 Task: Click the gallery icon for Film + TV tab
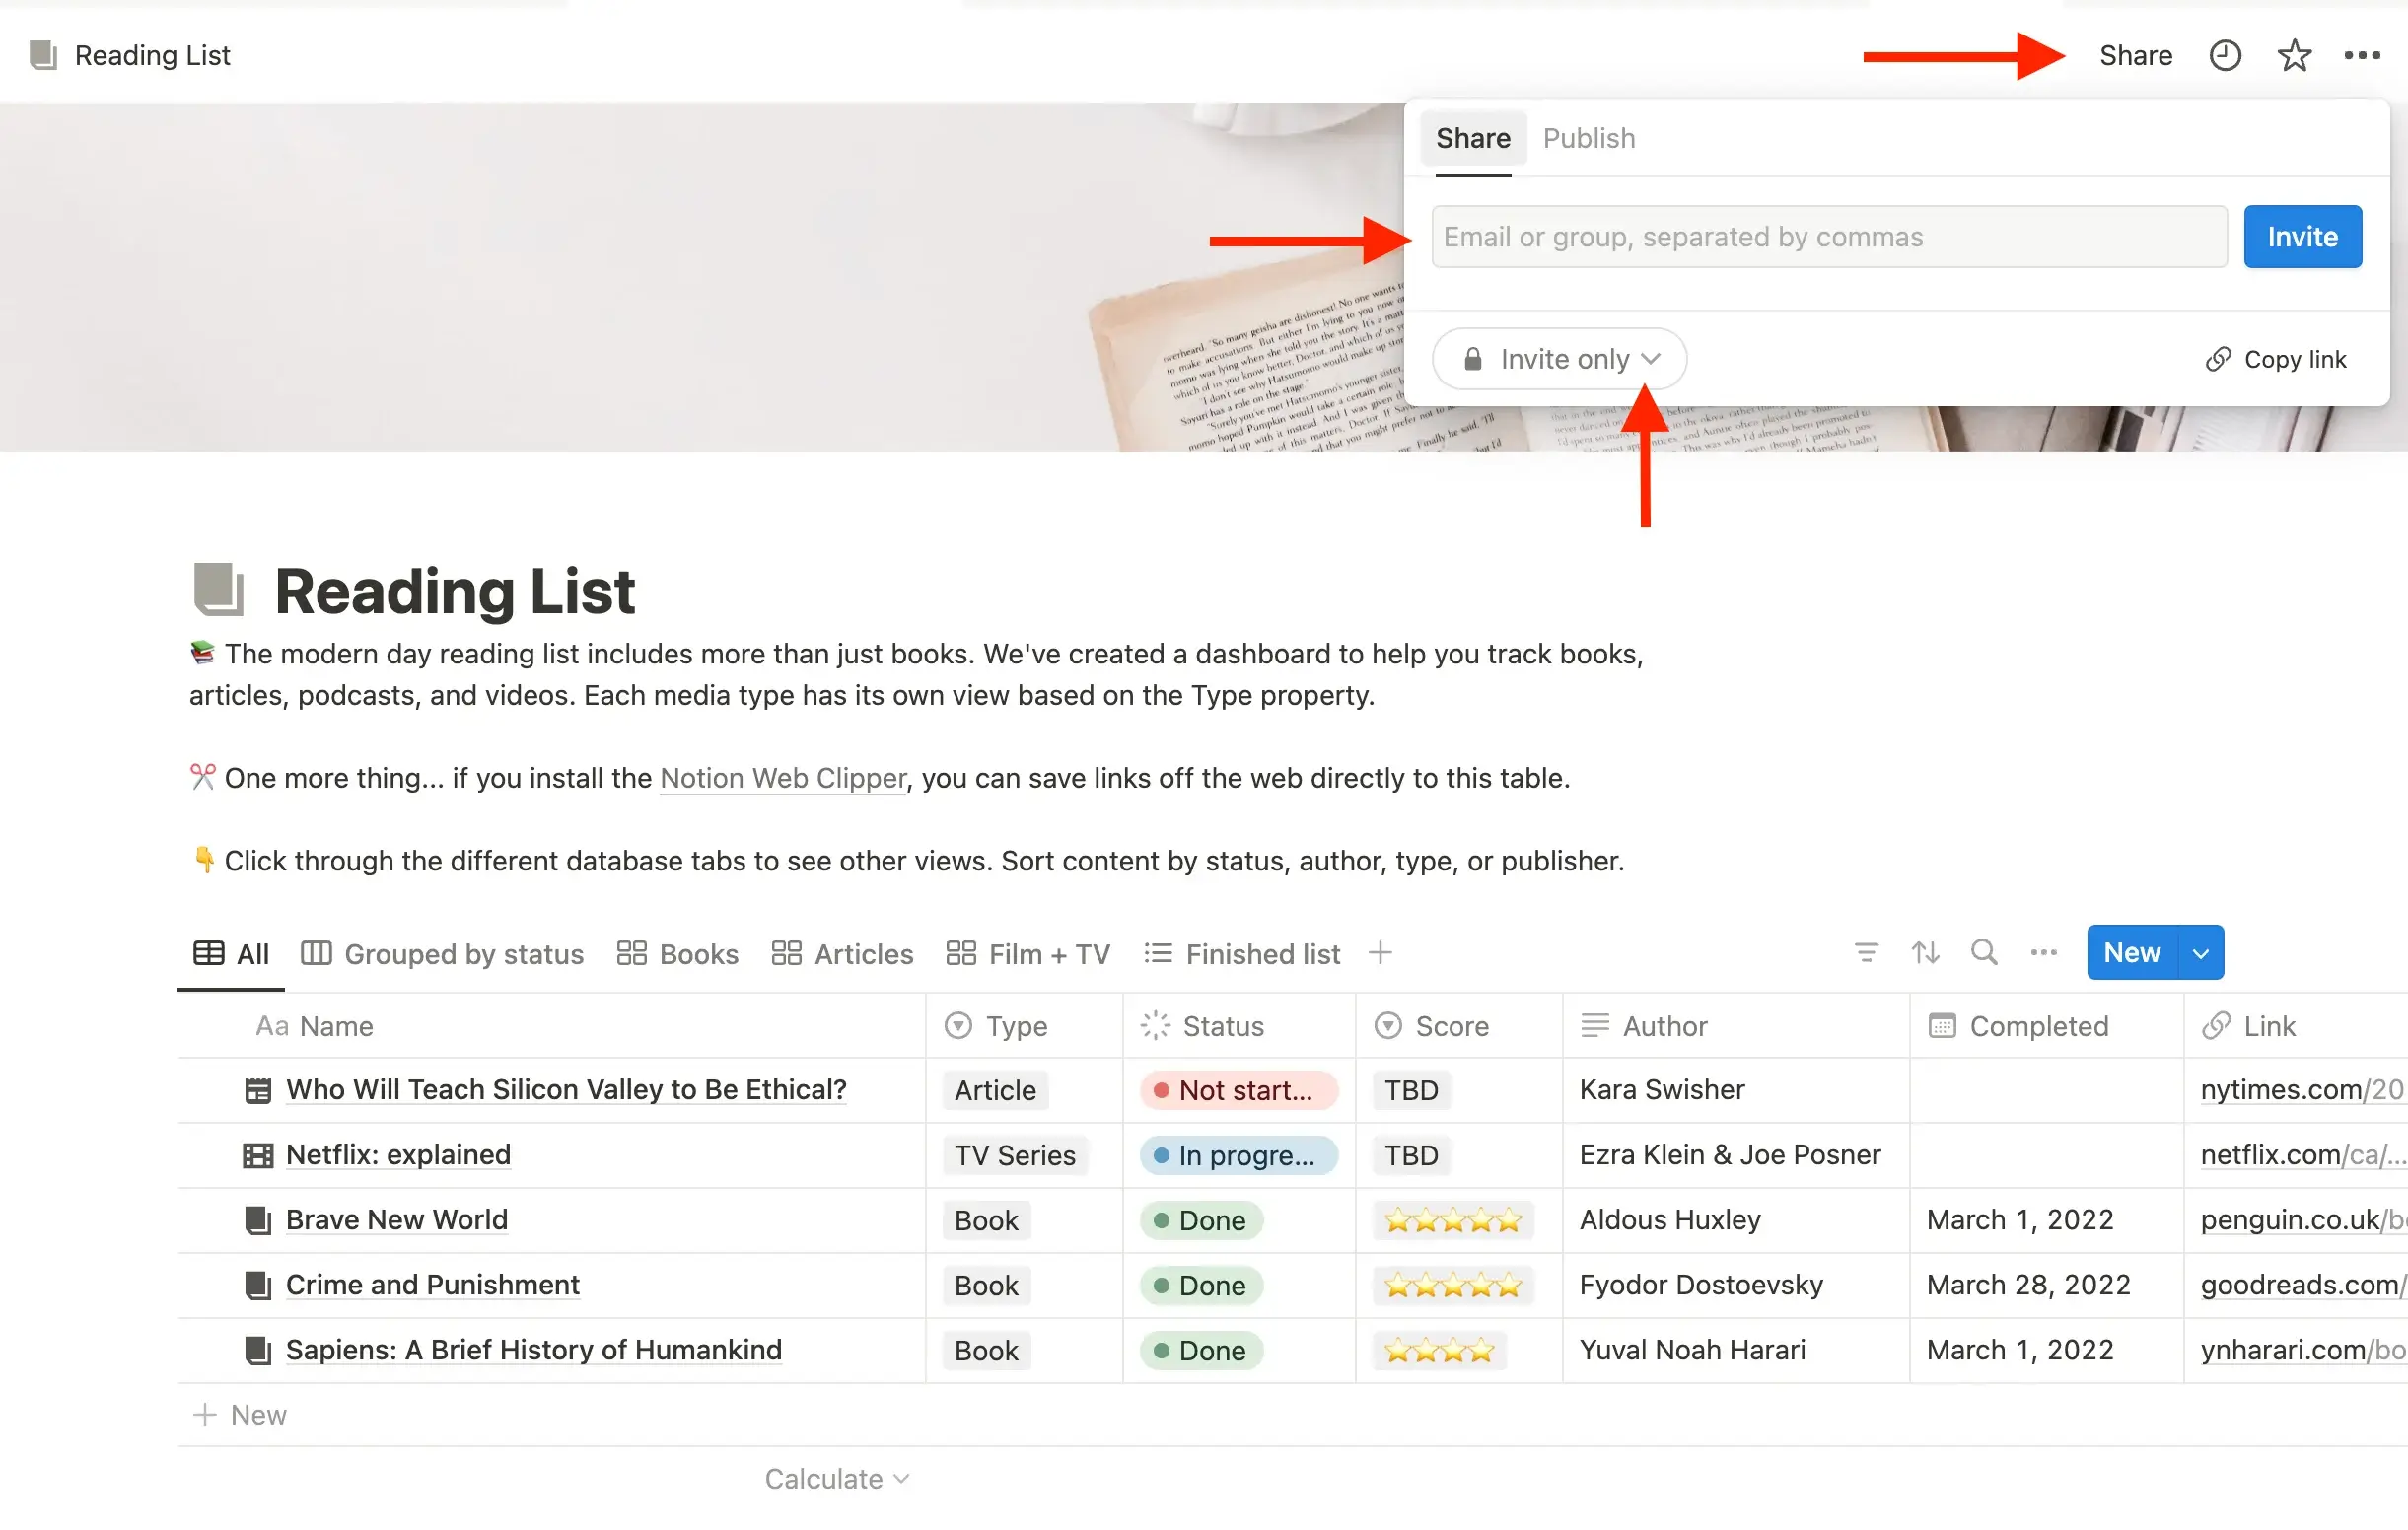click(x=961, y=952)
